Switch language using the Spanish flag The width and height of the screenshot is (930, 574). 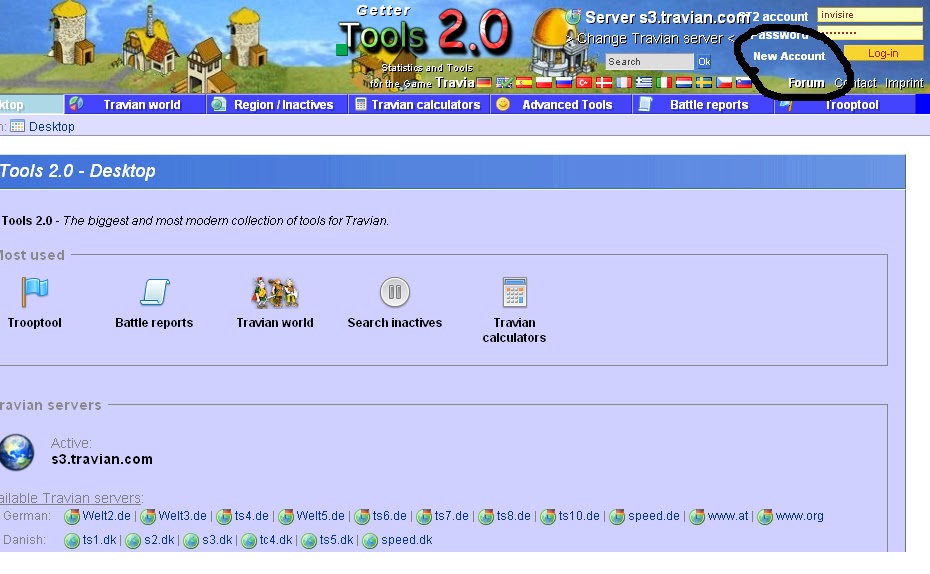point(524,82)
